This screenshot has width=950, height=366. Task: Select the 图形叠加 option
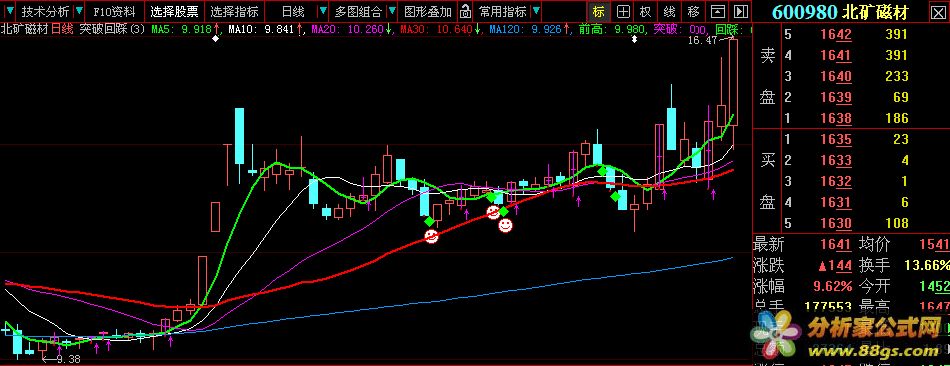[x=428, y=11]
